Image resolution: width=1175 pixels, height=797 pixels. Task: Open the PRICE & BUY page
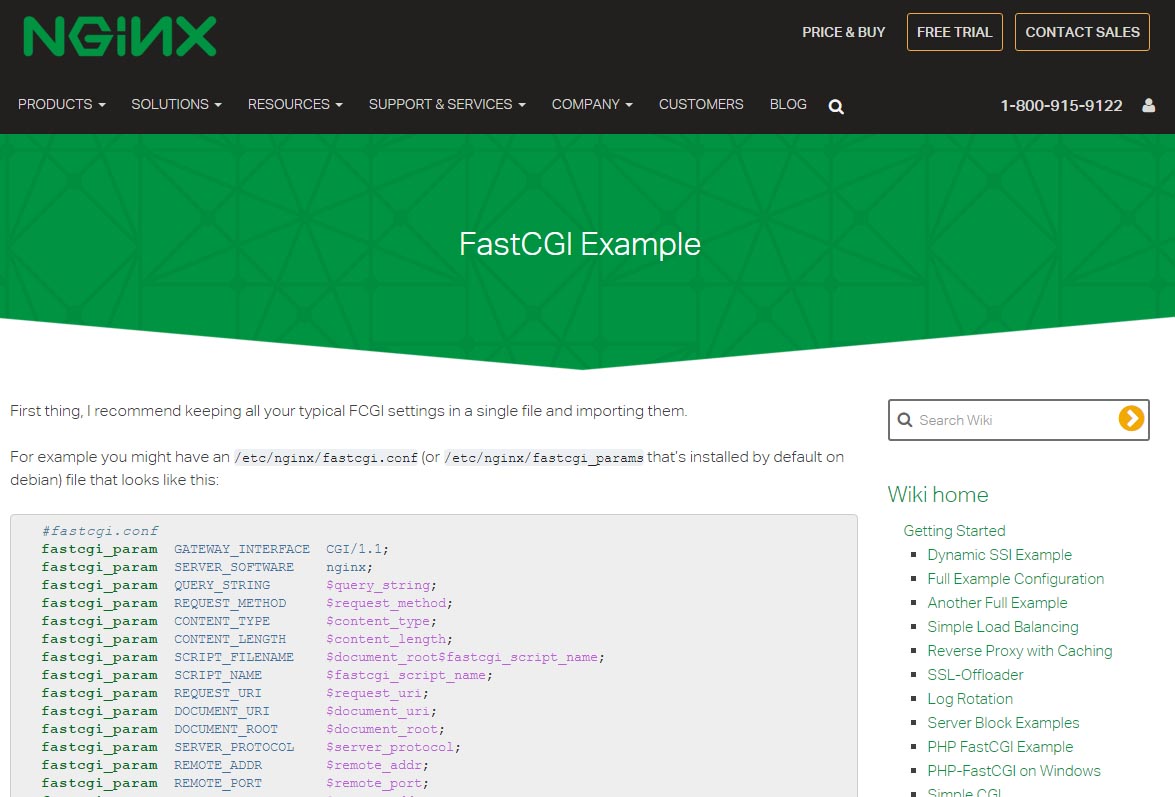point(843,32)
